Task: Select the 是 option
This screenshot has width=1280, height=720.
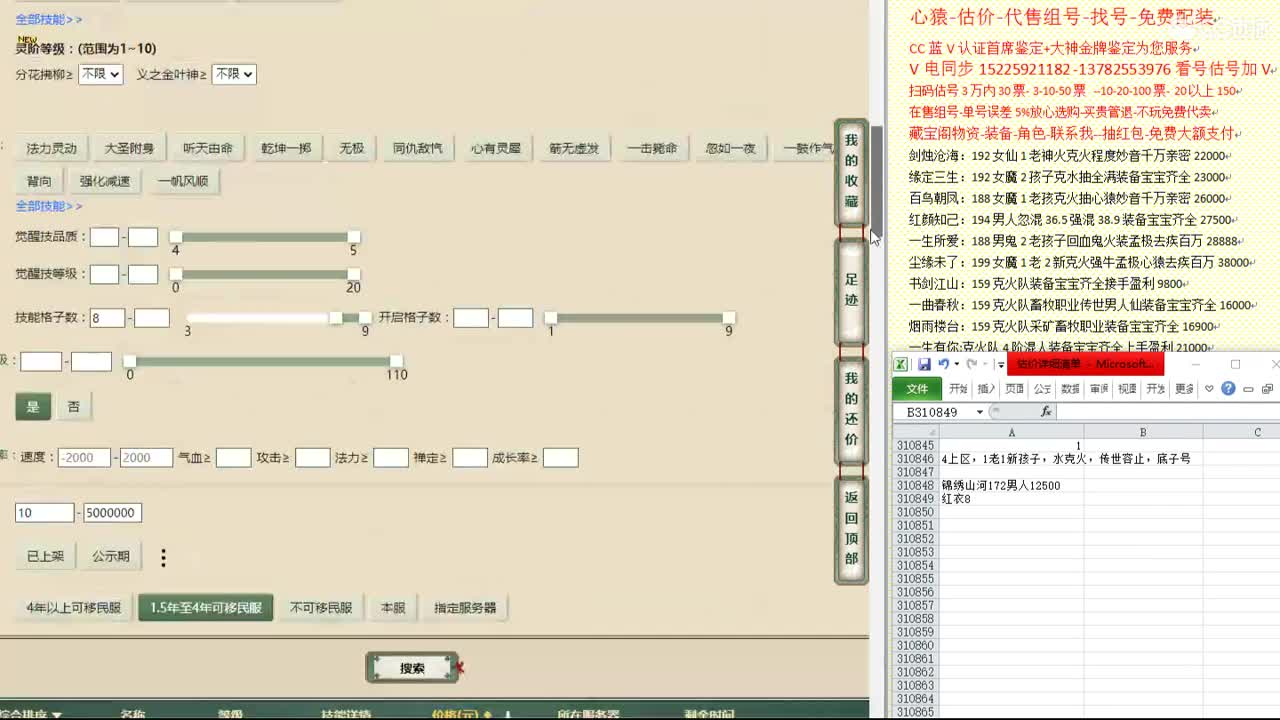Action: 35,406
